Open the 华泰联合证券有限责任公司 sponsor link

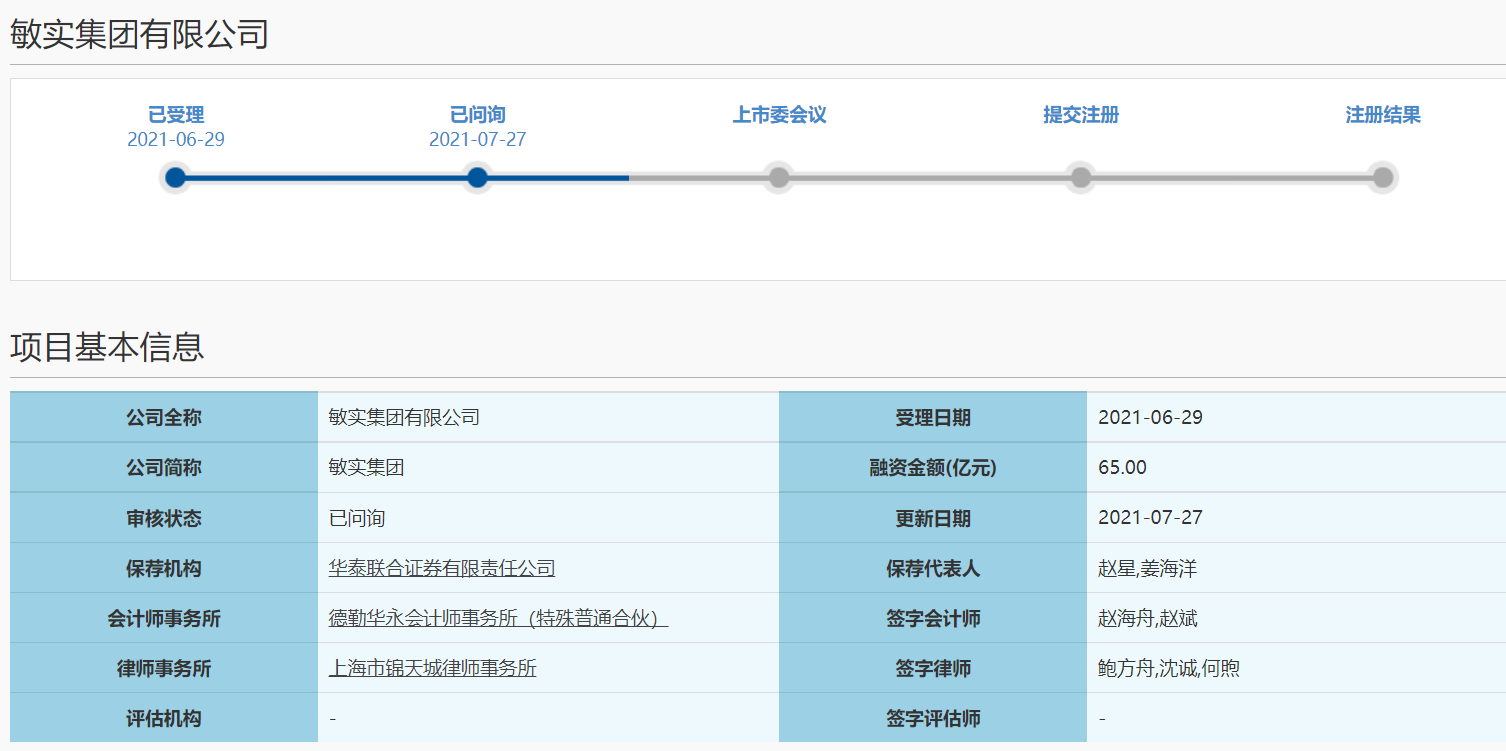click(x=441, y=569)
